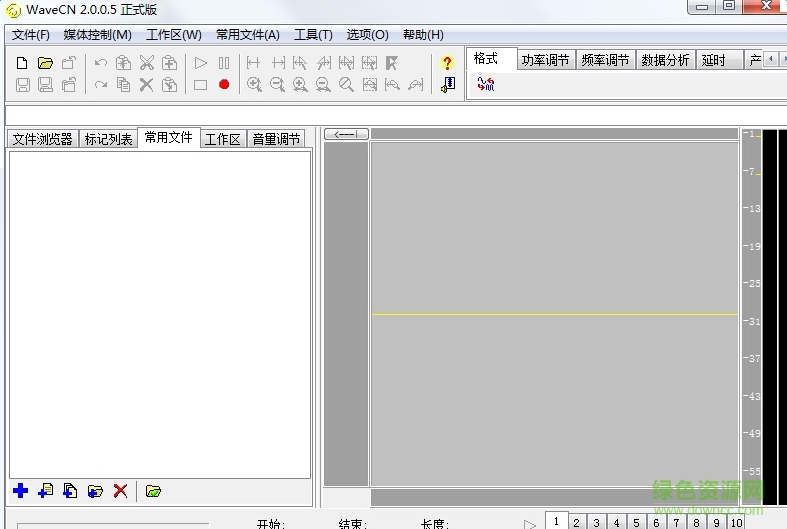Click the zoom in magnifier icon
The height and width of the screenshot is (529, 787).
click(254, 85)
